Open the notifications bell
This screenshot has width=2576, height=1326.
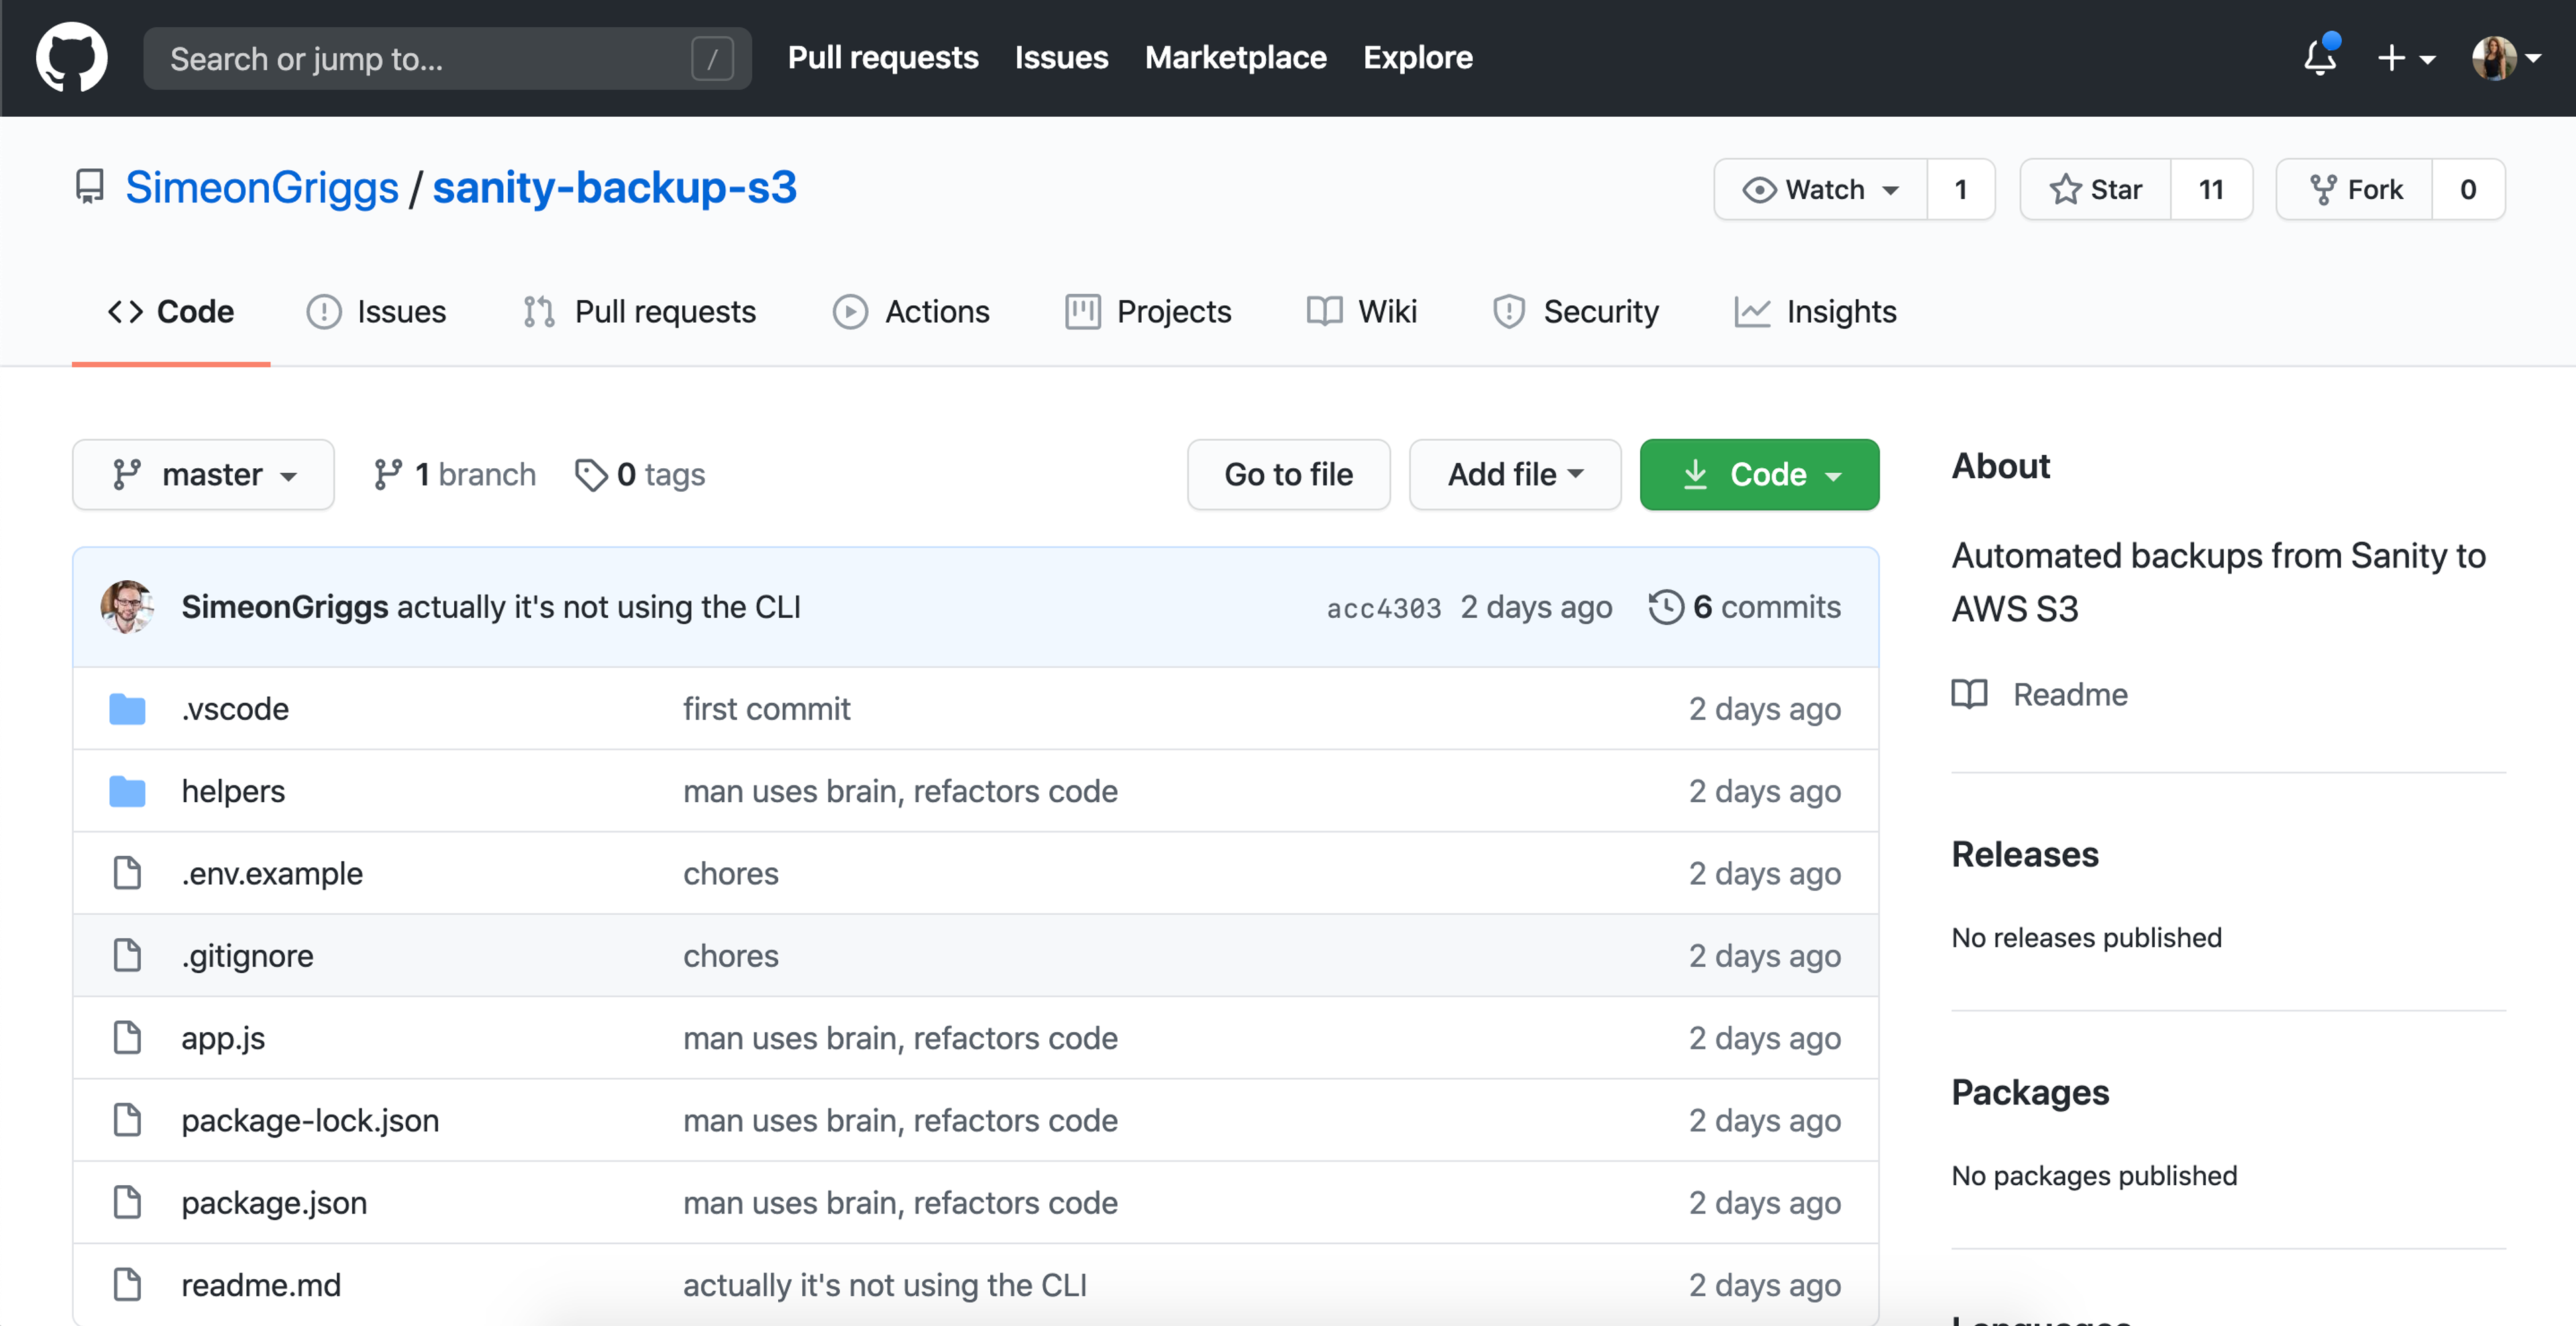[2319, 58]
